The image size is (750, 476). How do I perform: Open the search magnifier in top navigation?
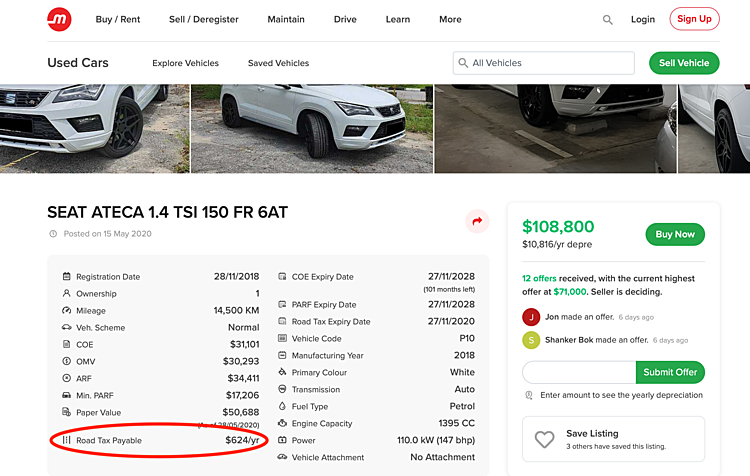click(x=607, y=20)
